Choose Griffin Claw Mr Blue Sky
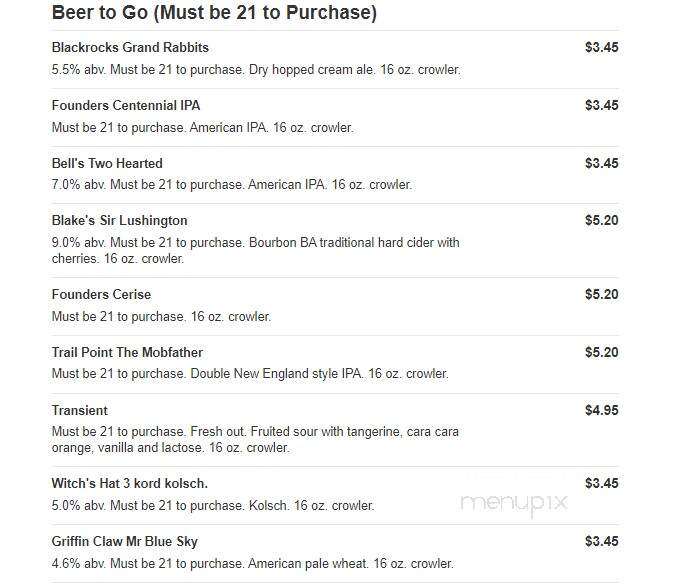The height and width of the screenshot is (585, 693). pyautogui.click(x=125, y=541)
